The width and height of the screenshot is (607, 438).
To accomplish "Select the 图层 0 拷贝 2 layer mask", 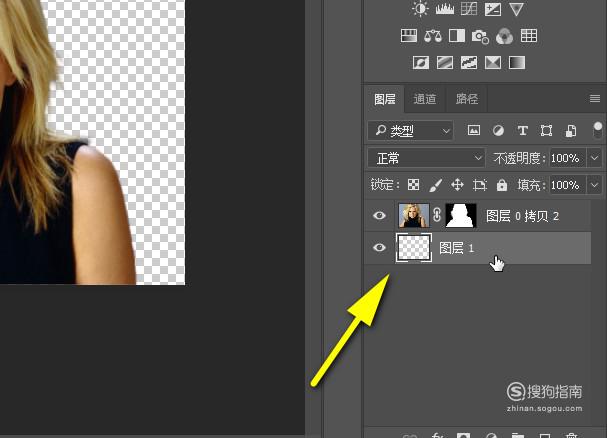I will (x=461, y=215).
